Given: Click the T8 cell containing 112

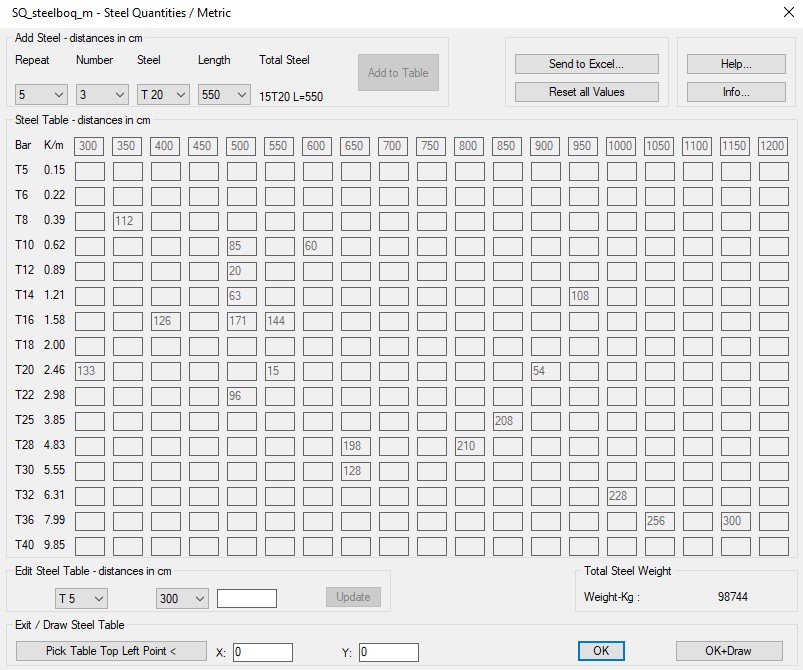Looking at the screenshot, I should pyautogui.click(x=128, y=221).
